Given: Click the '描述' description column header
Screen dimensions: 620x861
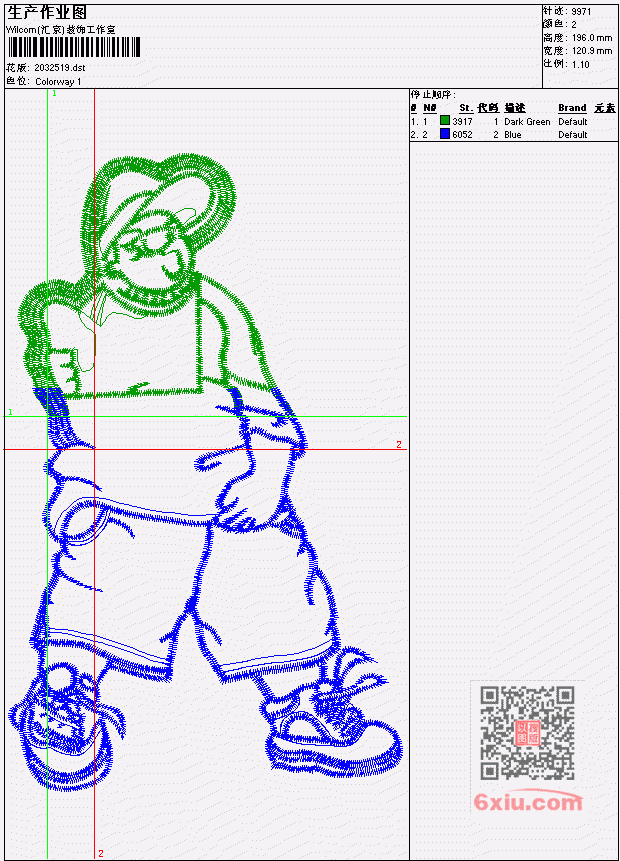Looking at the screenshot, I should (x=515, y=108).
